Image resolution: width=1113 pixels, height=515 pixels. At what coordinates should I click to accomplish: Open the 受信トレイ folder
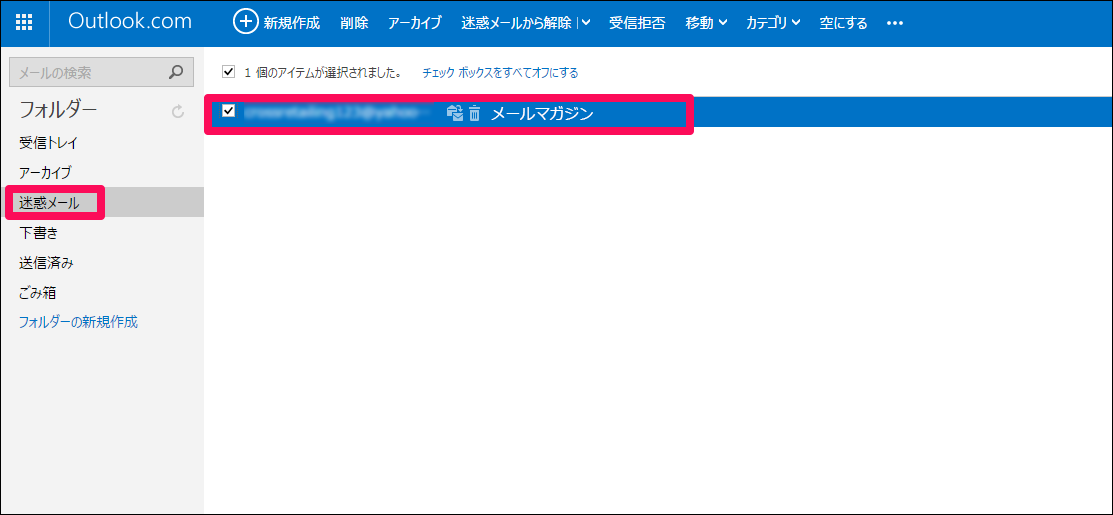point(48,143)
